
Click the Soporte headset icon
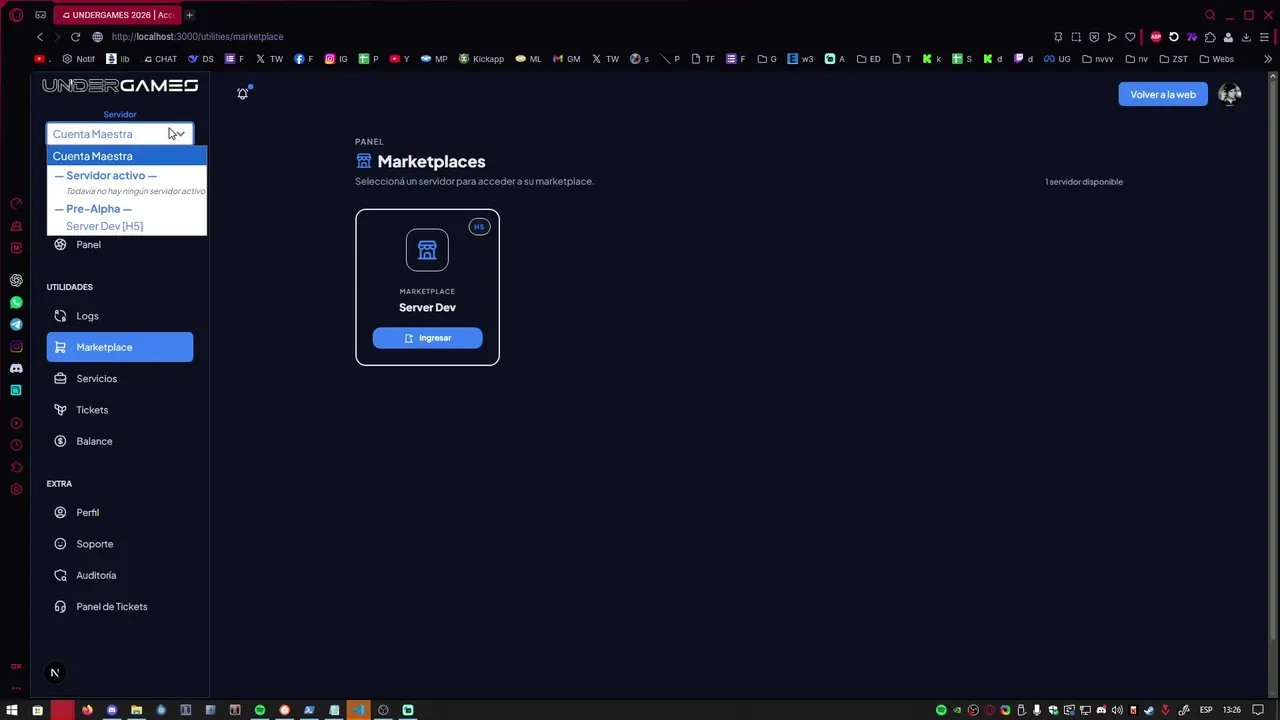click(60, 544)
